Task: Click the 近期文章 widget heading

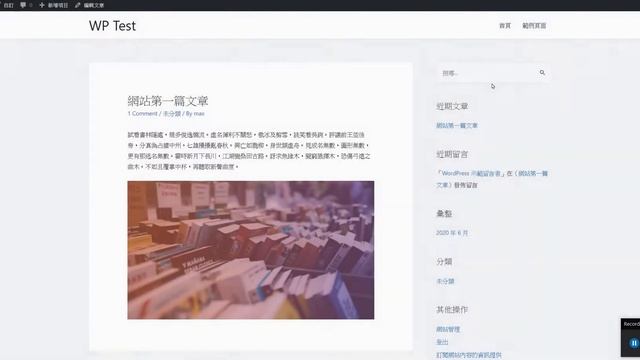Action: coord(452,106)
